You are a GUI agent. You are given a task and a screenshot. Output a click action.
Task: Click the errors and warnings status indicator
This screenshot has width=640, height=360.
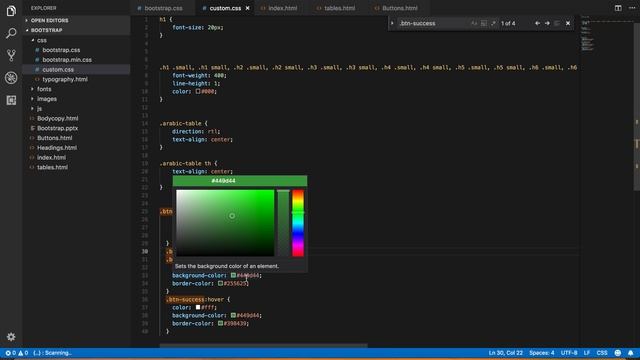click(x=16, y=353)
